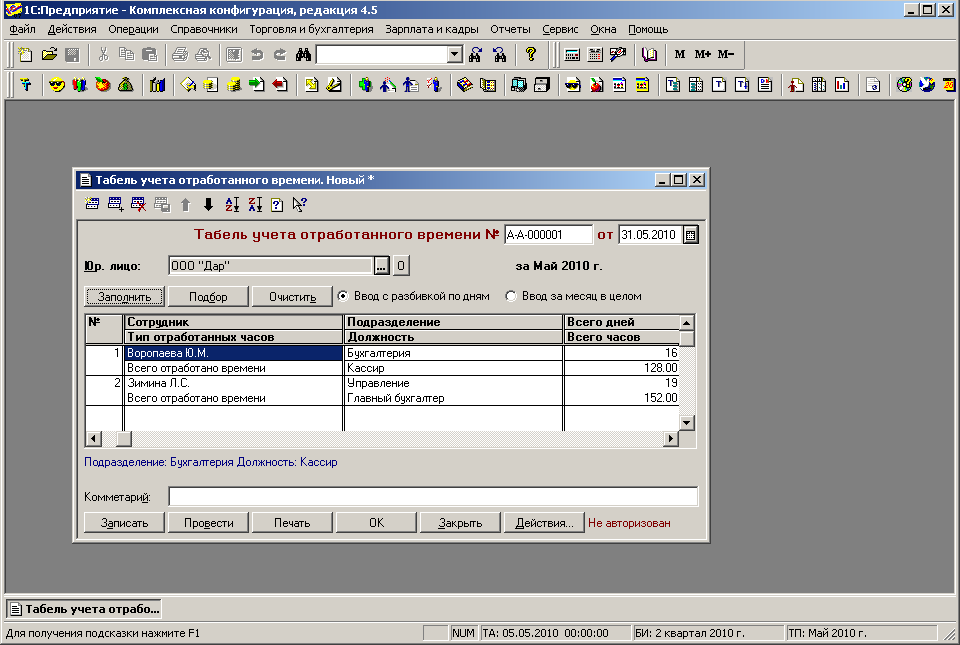The width and height of the screenshot is (960, 645).
Task: Click the Заполнить button
Action: pyautogui.click(x=124, y=297)
